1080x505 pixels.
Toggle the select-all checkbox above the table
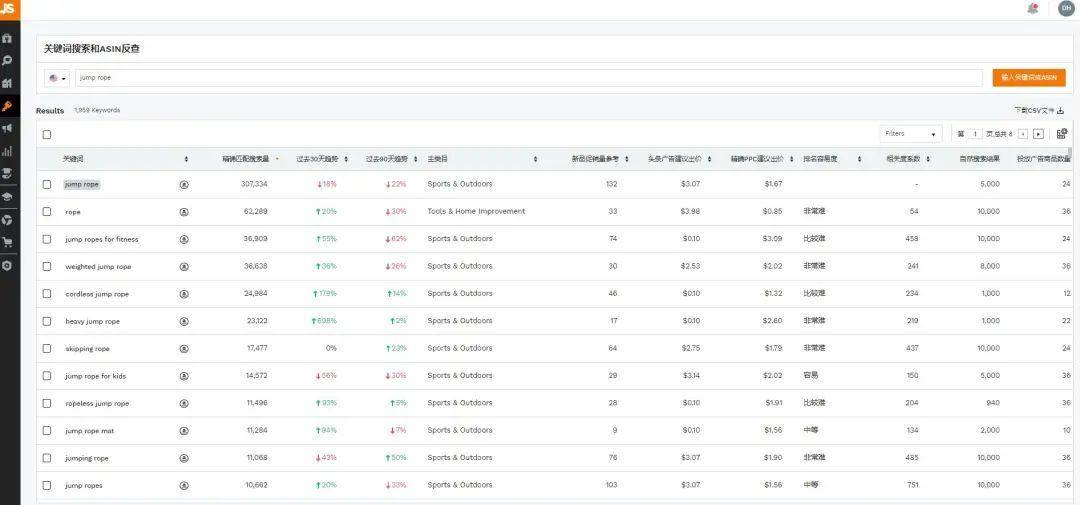pos(47,134)
